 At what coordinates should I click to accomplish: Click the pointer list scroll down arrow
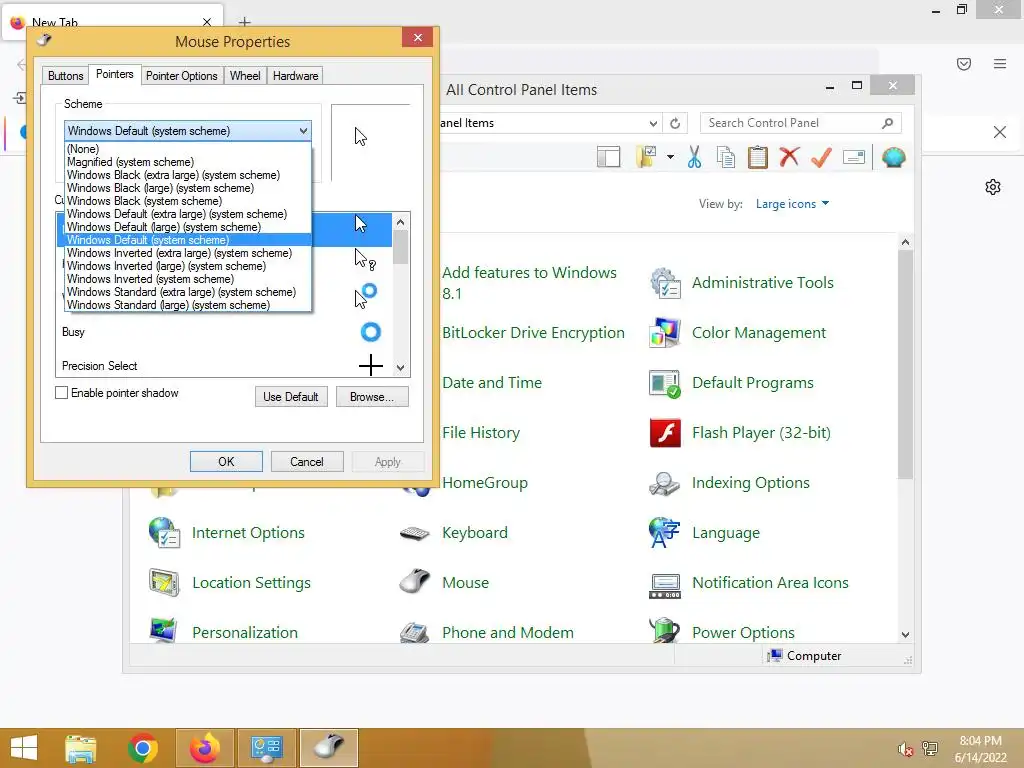coord(401,368)
